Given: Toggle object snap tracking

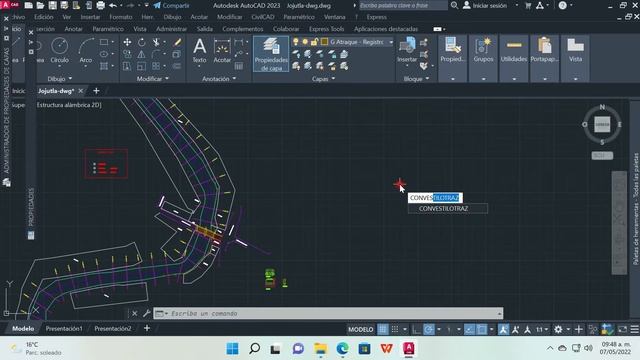Looking at the screenshot, I should pyautogui.click(x=469, y=329).
